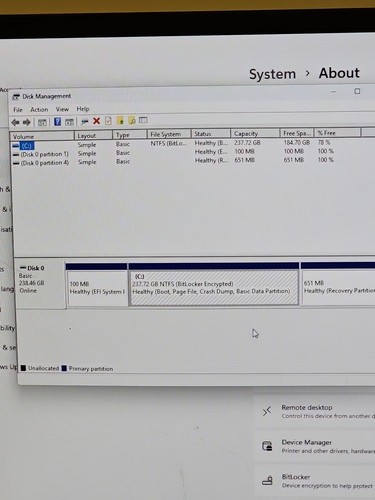
Task: Open the File menu
Action: 18,110
